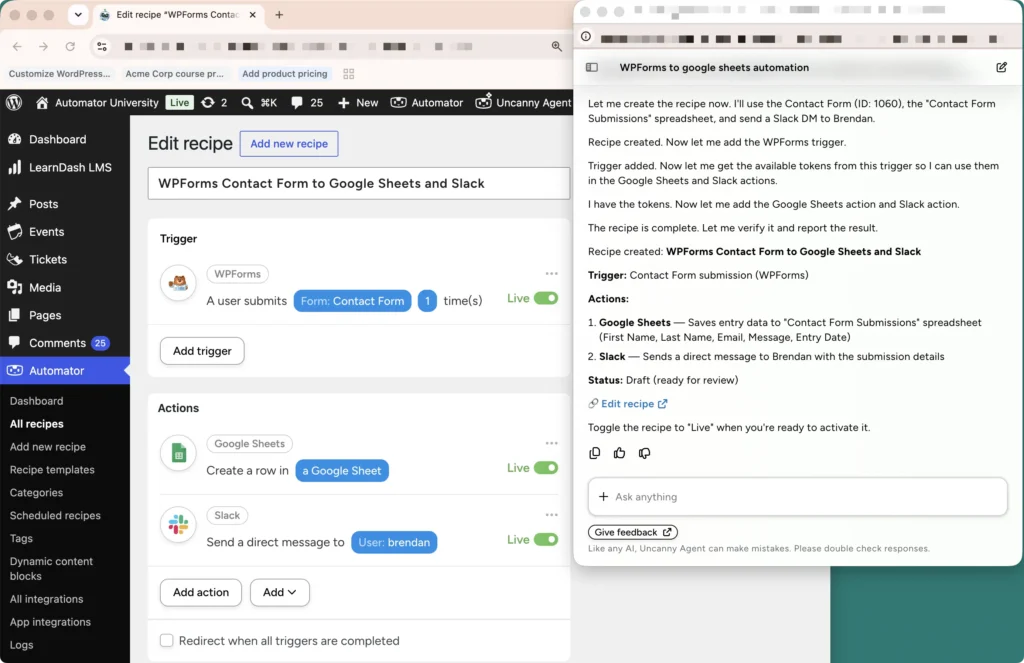Open the Media library menu

click(x=44, y=287)
